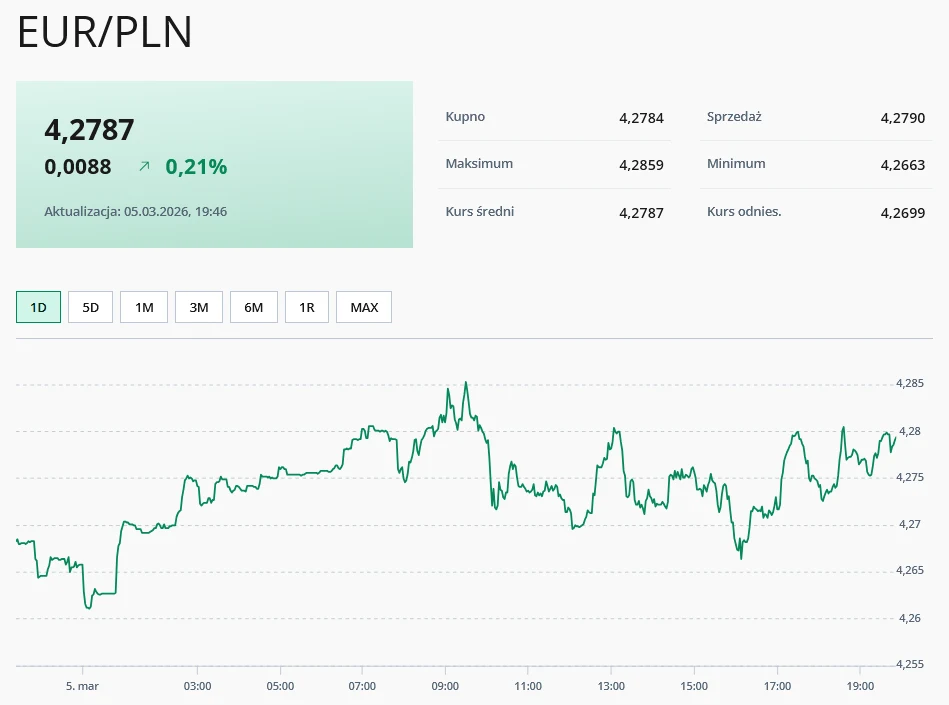The height and width of the screenshot is (705, 949).
Task: Click the Minimum value 4,2663
Action: (x=902, y=165)
